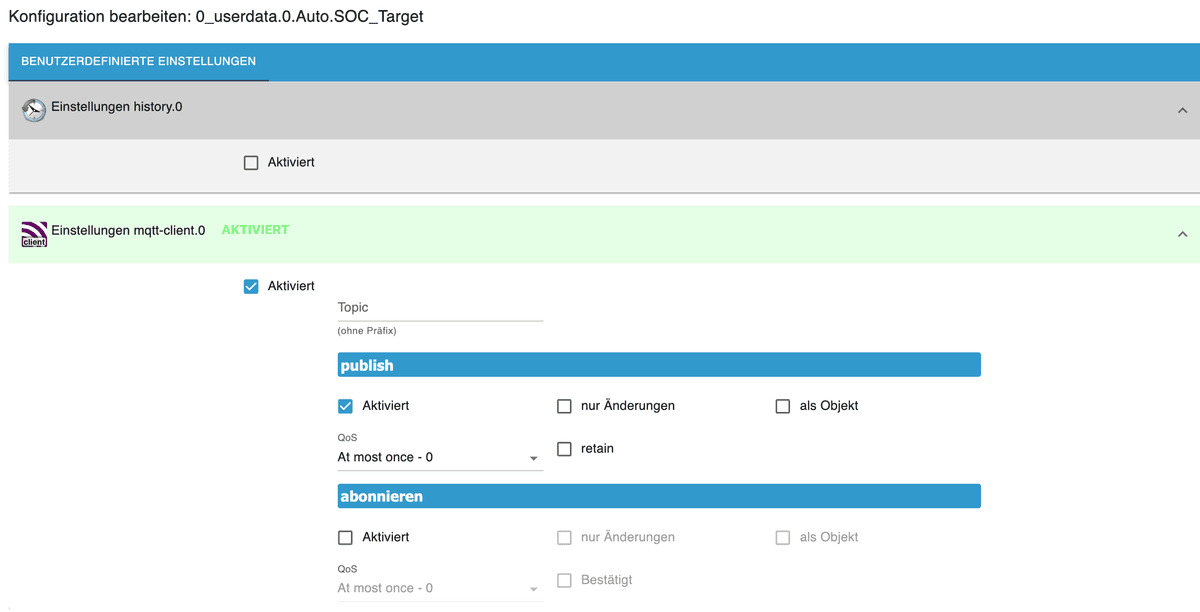
Task: Click the history.0 clock icon
Action: pos(34,110)
